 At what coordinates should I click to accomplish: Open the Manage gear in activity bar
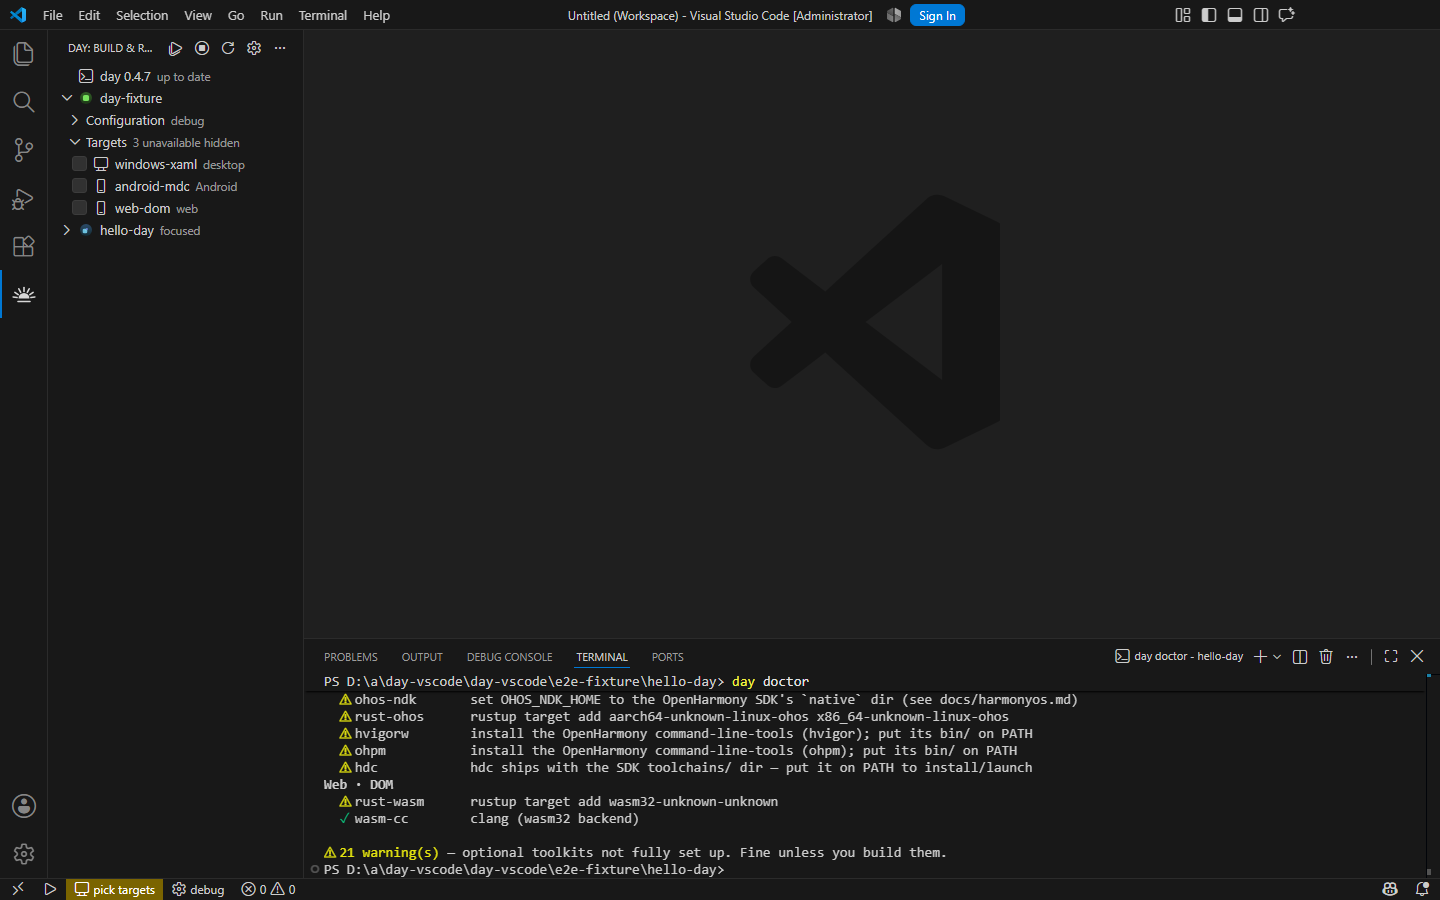pyautogui.click(x=23, y=854)
